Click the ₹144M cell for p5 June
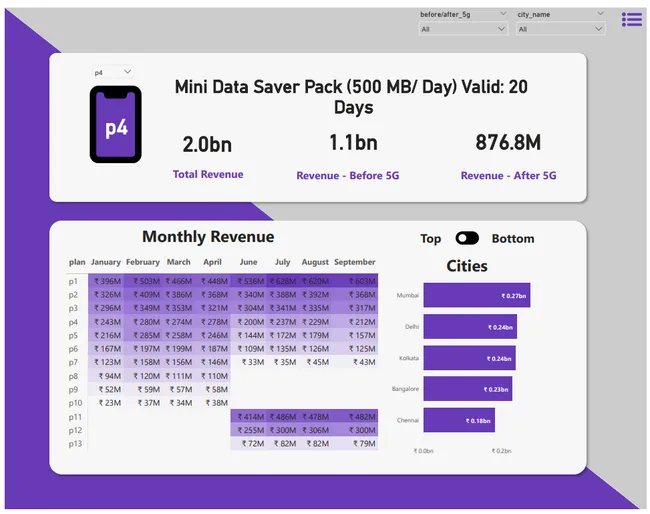Image resolution: width=650 pixels, height=514 pixels. coord(251,335)
